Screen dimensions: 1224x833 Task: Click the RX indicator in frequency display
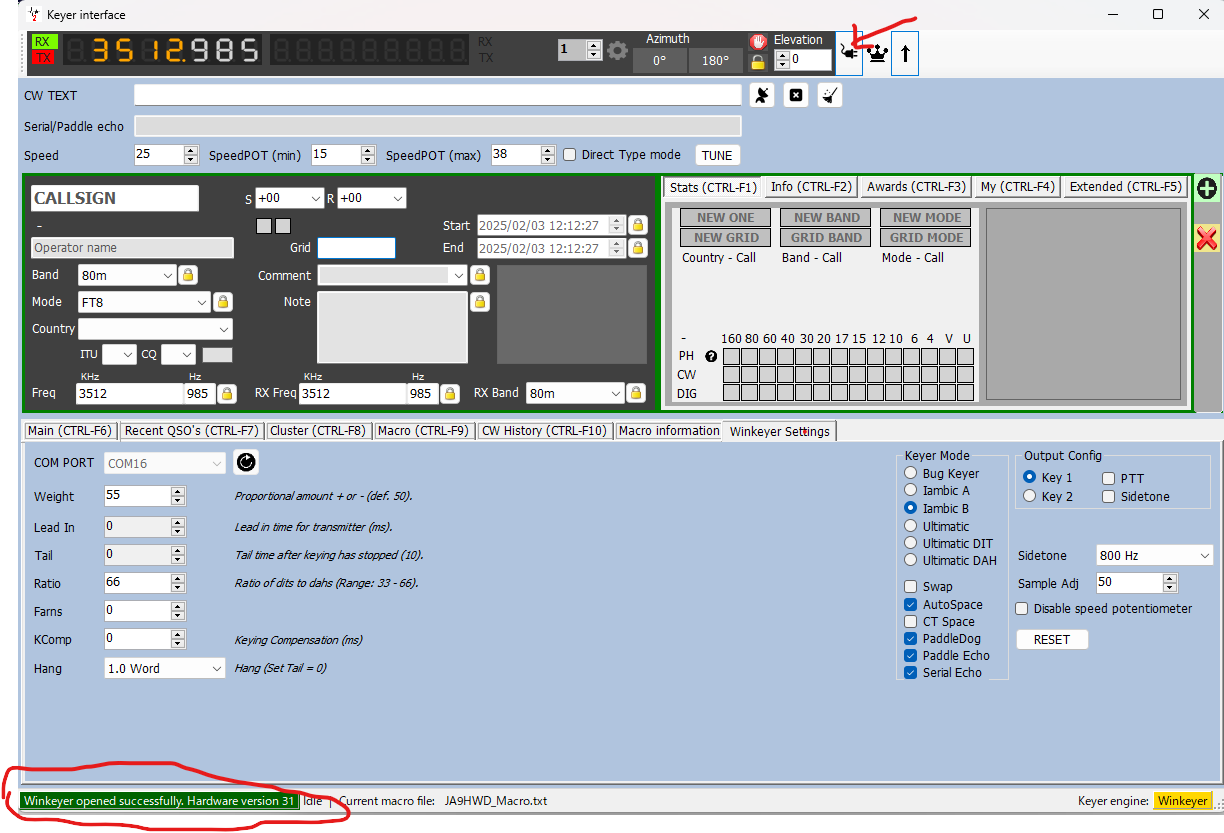(x=44, y=42)
